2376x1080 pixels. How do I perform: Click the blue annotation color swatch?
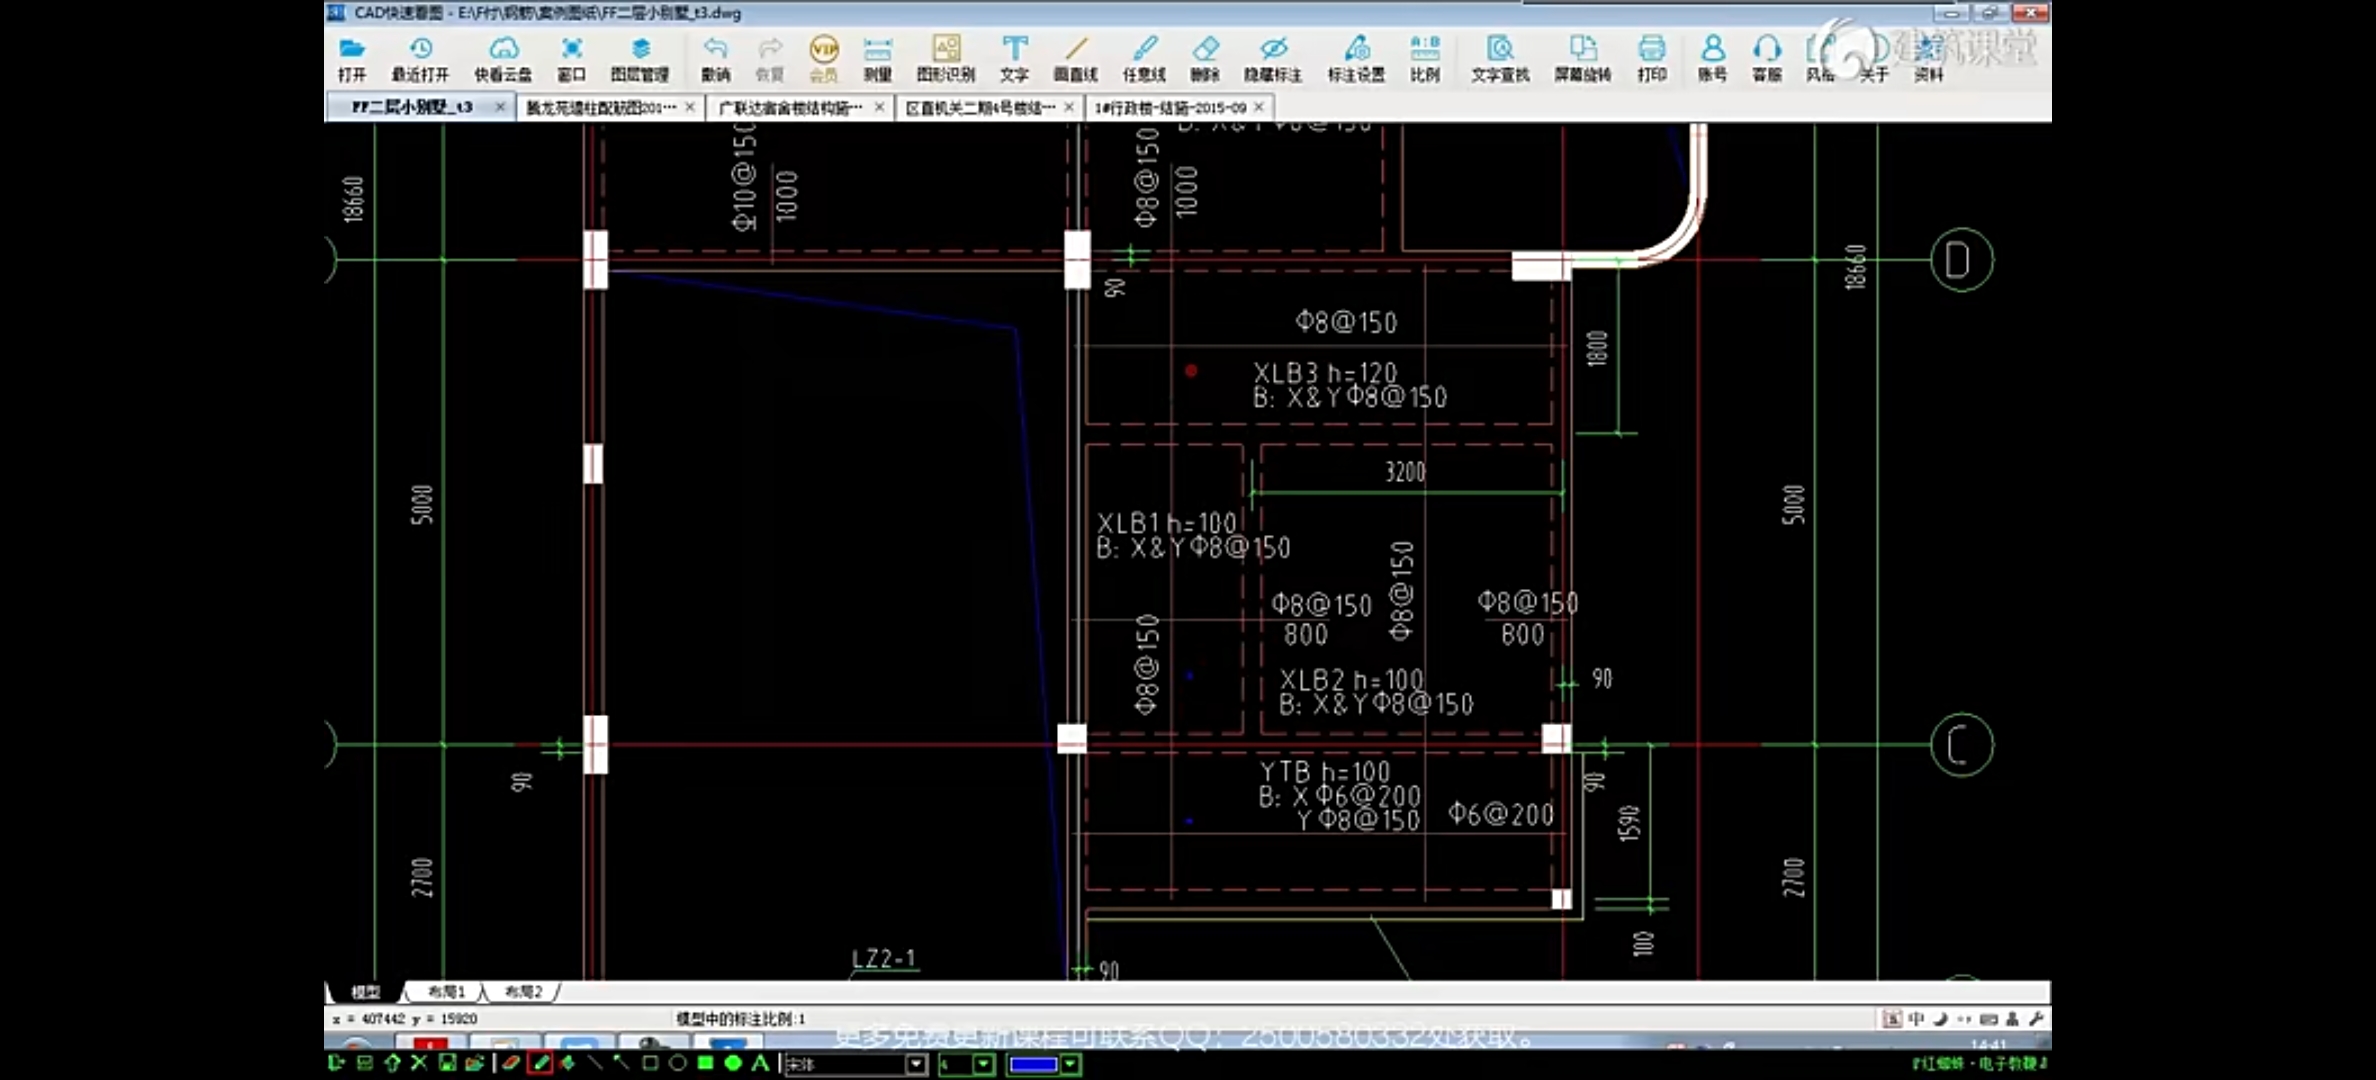coord(1033,1064)
